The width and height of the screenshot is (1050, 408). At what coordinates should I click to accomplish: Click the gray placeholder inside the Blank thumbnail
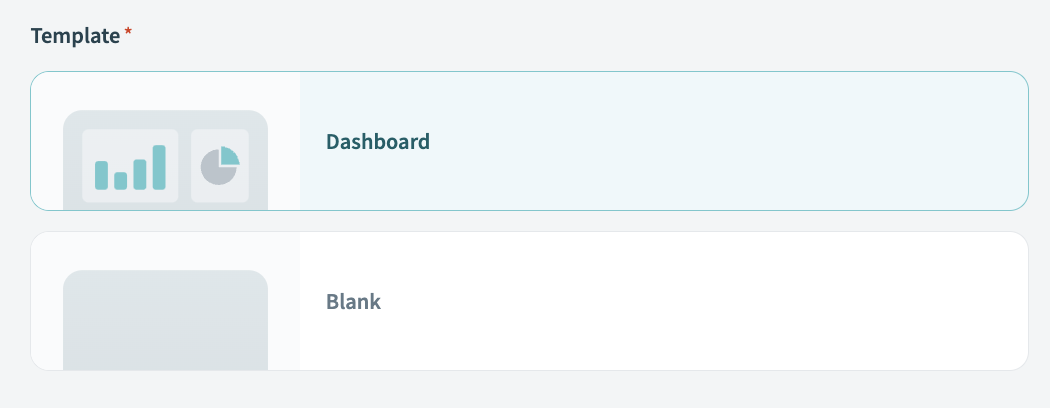click(166, 320)
